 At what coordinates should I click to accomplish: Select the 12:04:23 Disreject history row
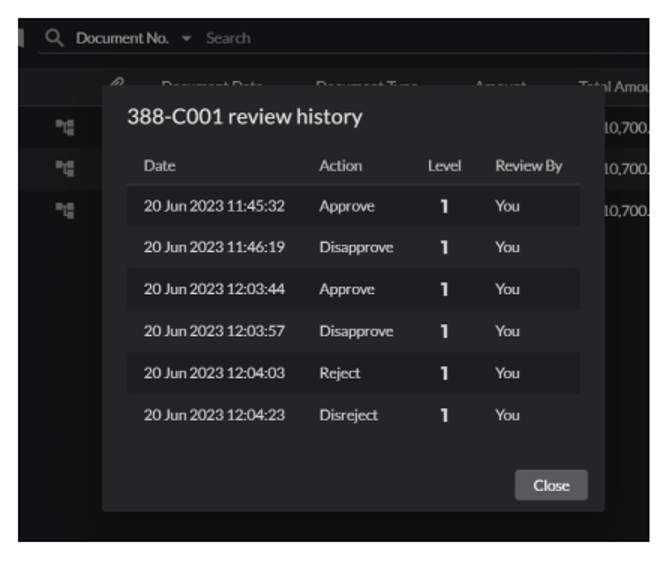click(x=353, y=415)
